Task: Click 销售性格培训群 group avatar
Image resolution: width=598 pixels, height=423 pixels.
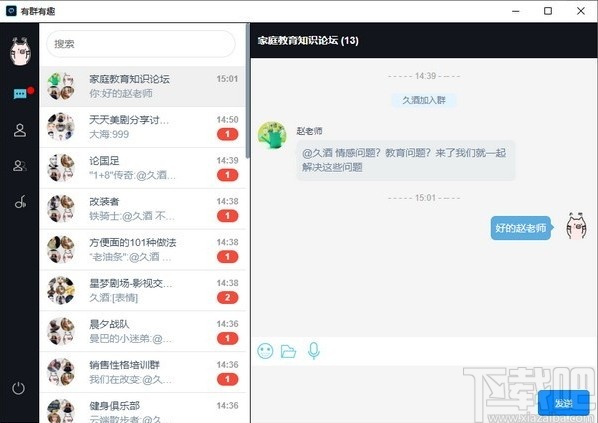Action: 61,372
